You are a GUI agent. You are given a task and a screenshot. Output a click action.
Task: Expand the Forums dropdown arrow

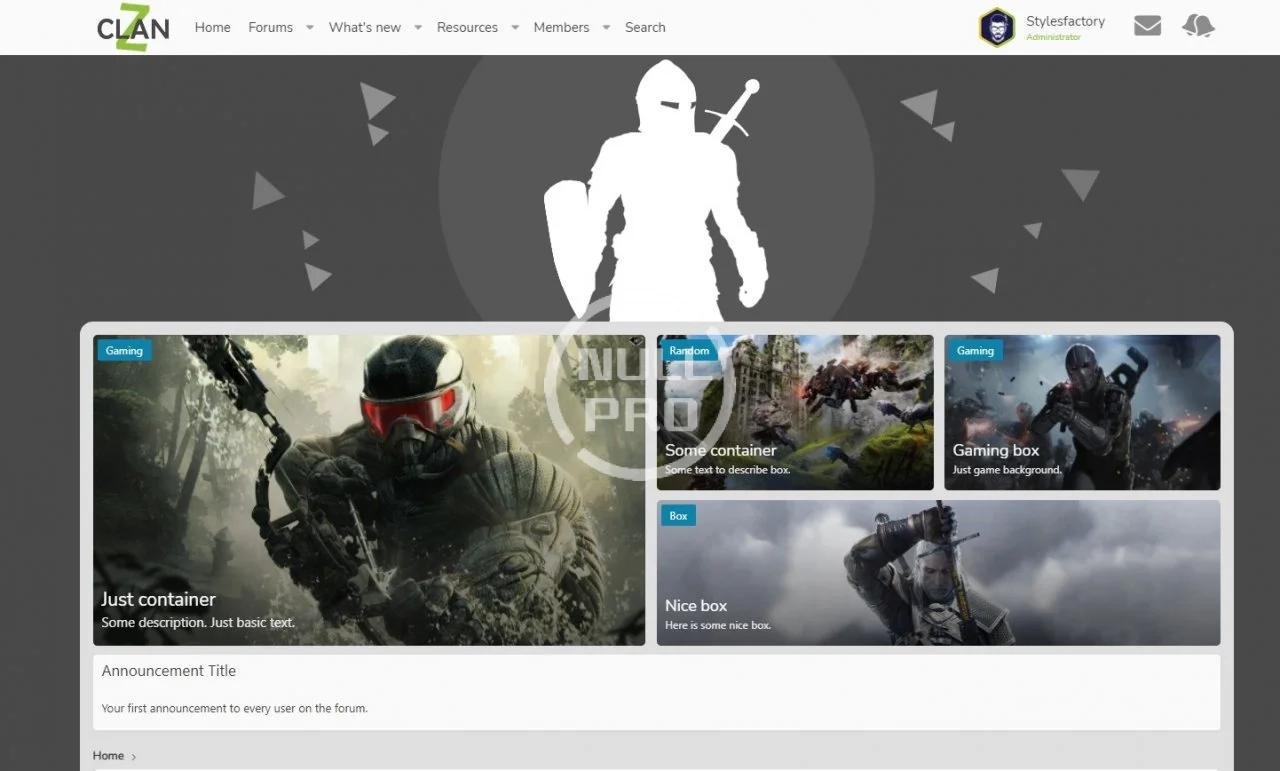click(x=309, y=27)
